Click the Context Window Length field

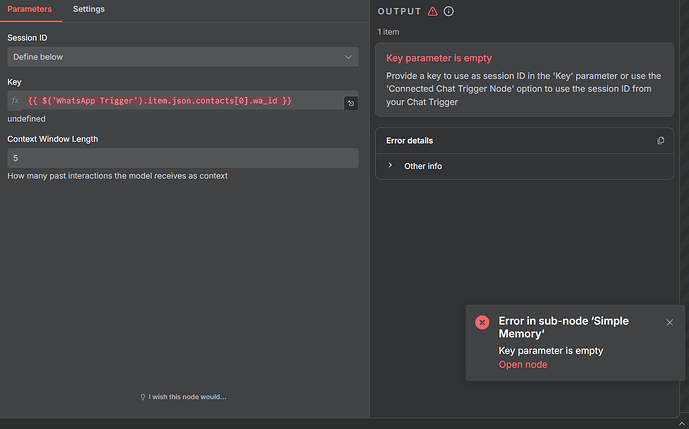[182, 158]
